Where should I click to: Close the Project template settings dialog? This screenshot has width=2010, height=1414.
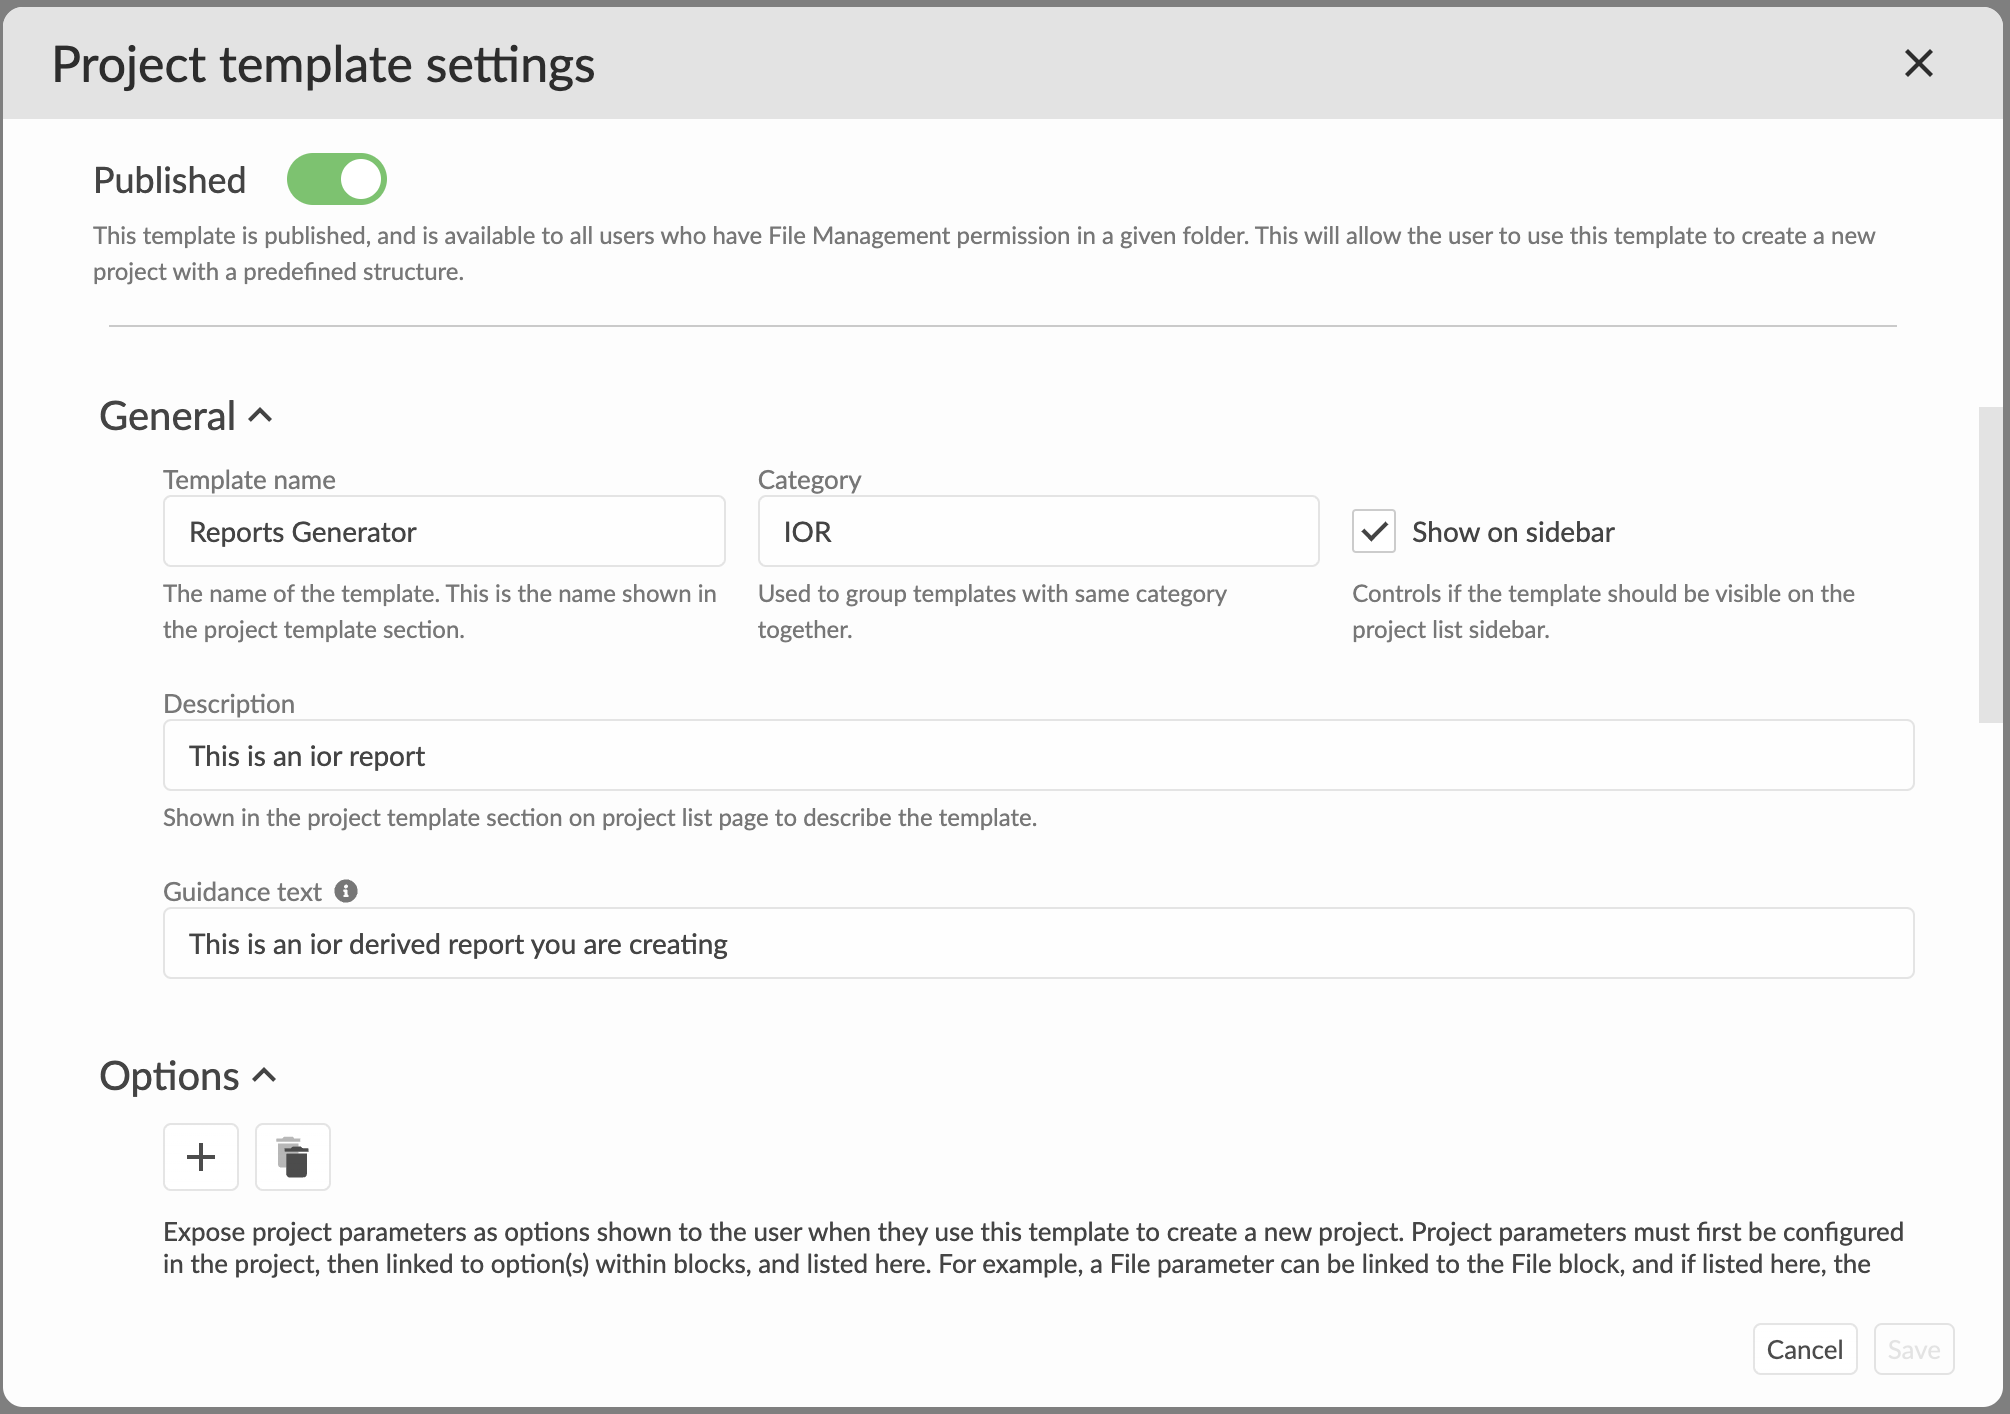(1917, 64)
